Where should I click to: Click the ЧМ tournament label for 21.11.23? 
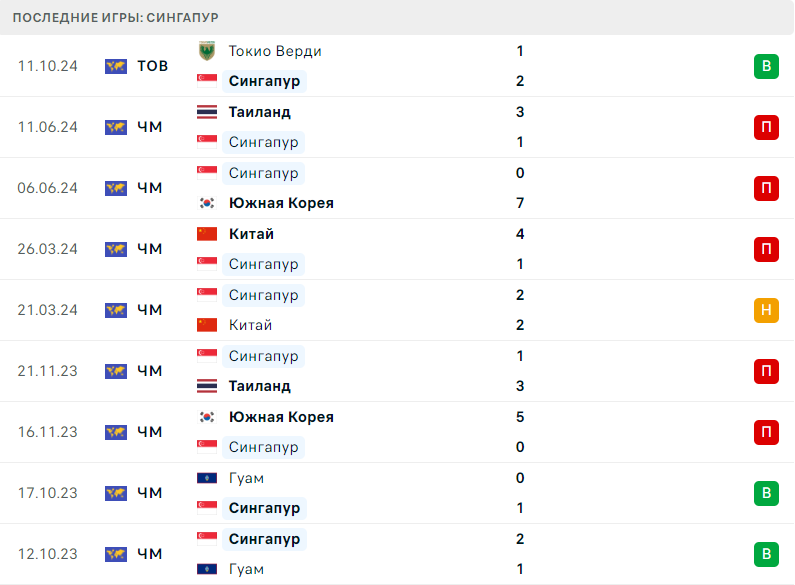click(x=149, y=371)
